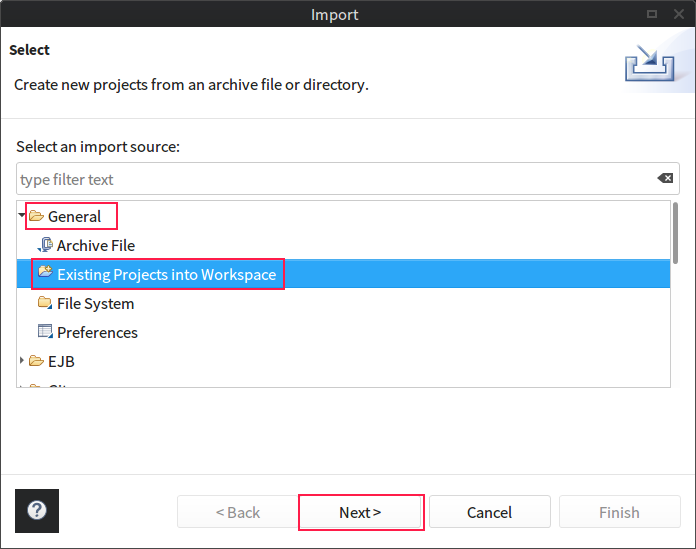Click the File System folder icon
This screenshot has width=696, height=549.
coord(45,303)
